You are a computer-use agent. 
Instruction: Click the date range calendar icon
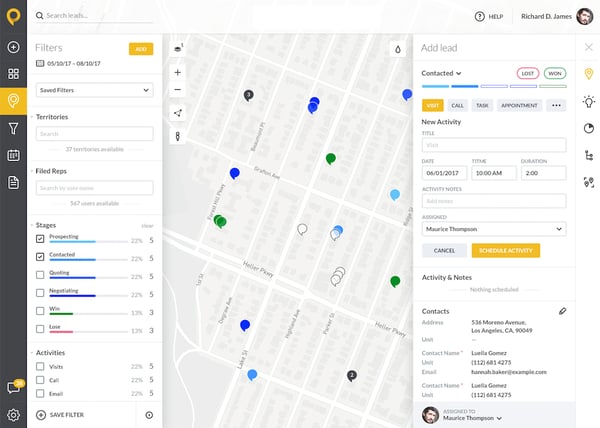(x=40, y=63)
